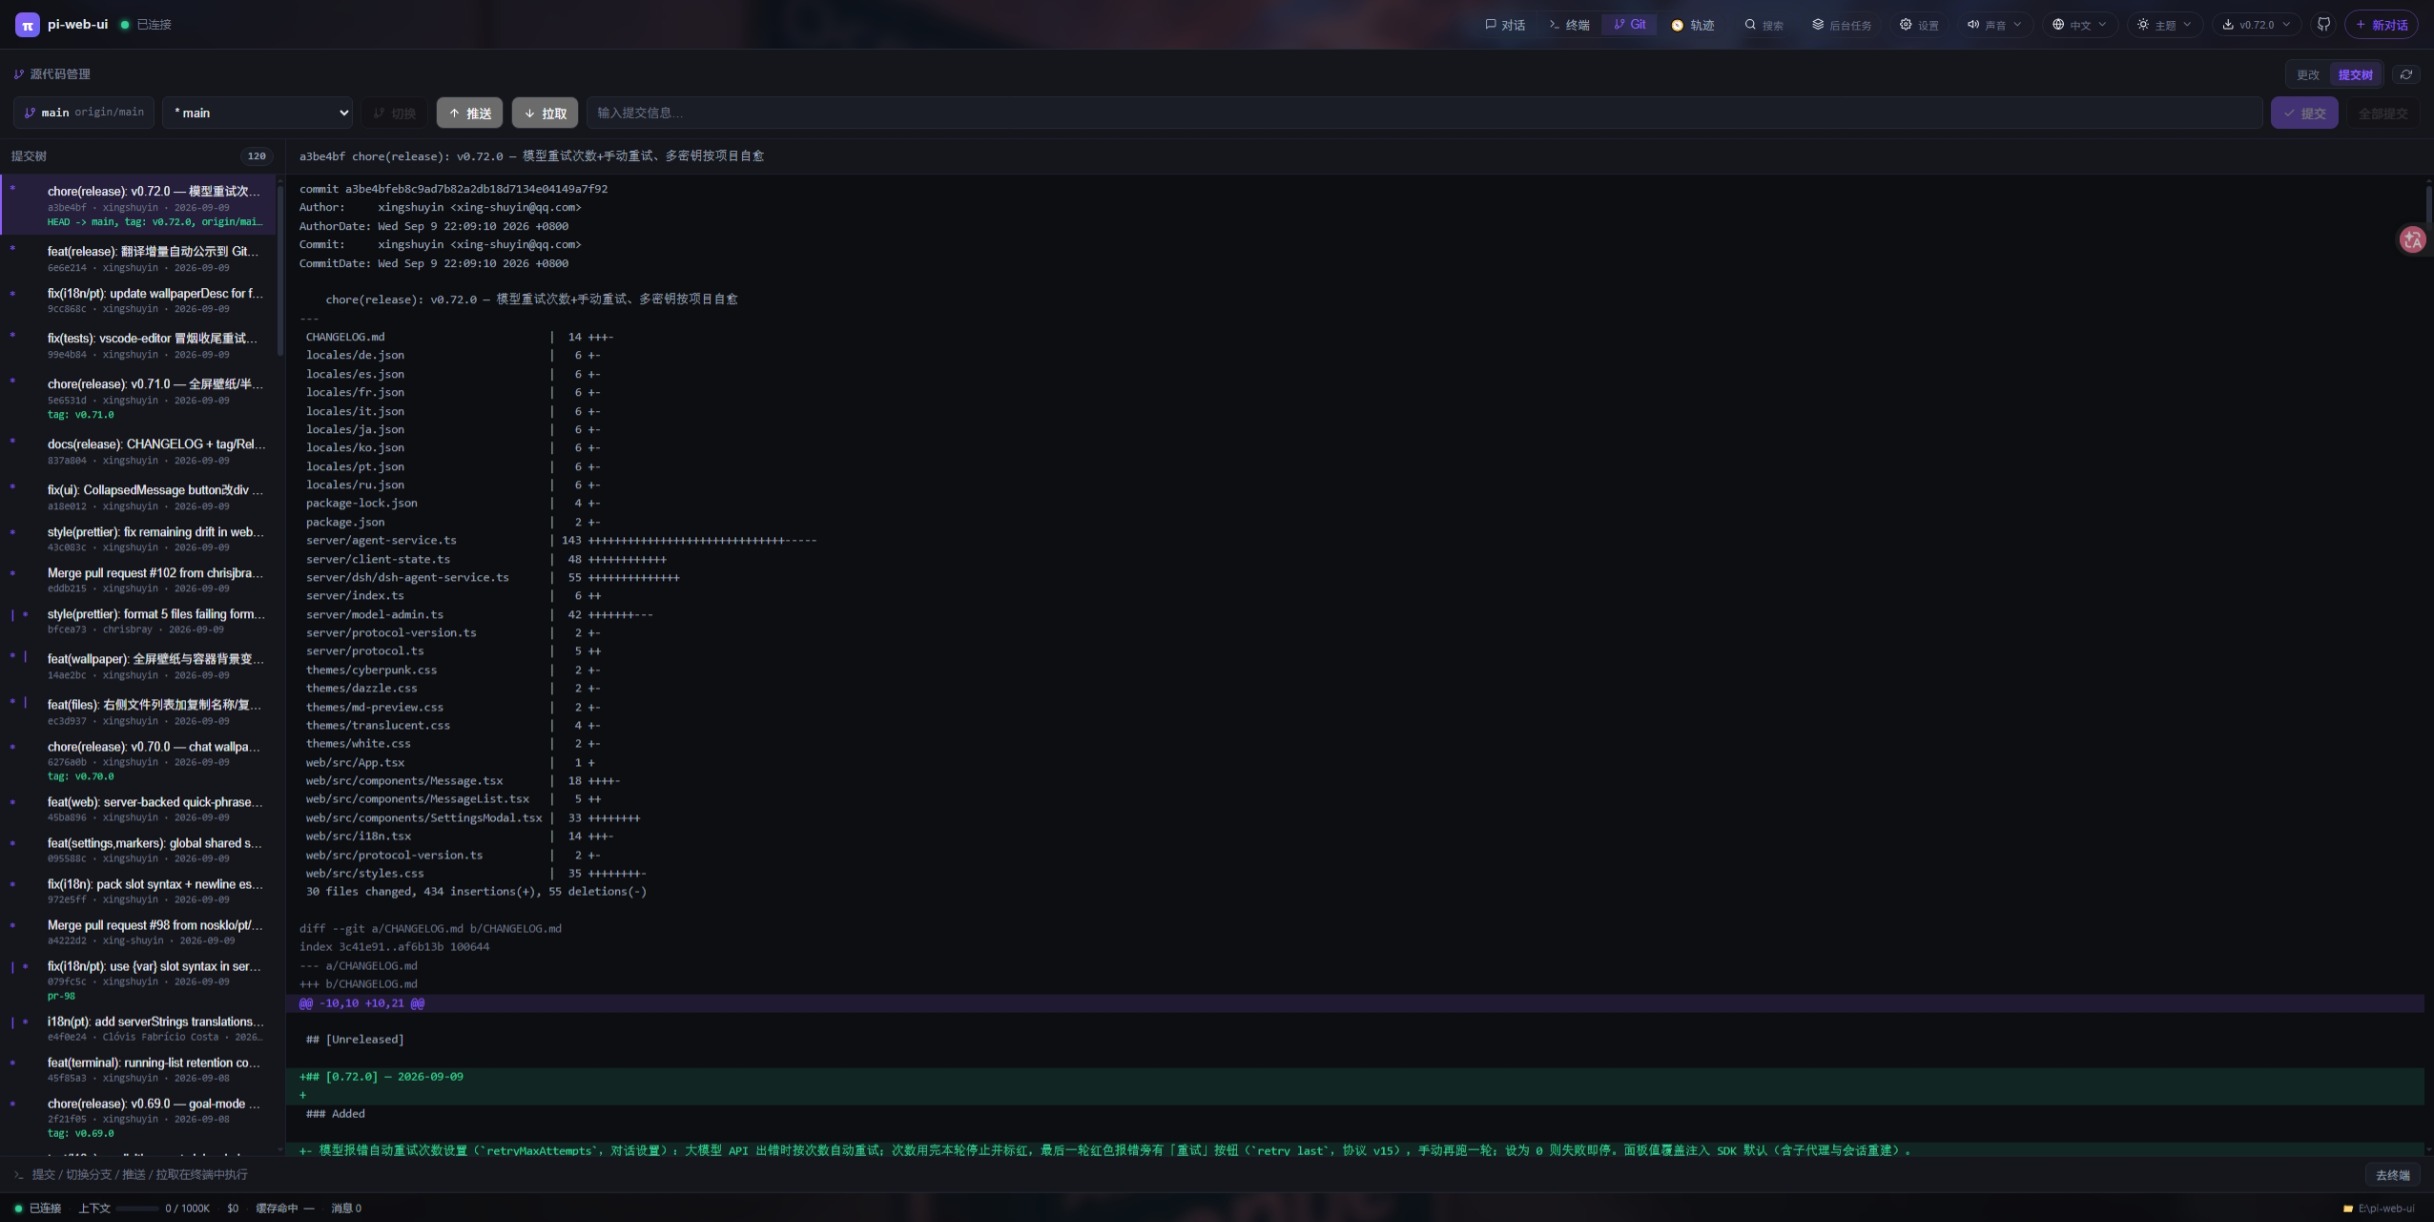
Task: Start a 新对话 new conversation
Action: pyautogui.click(x=2381, y=25)
